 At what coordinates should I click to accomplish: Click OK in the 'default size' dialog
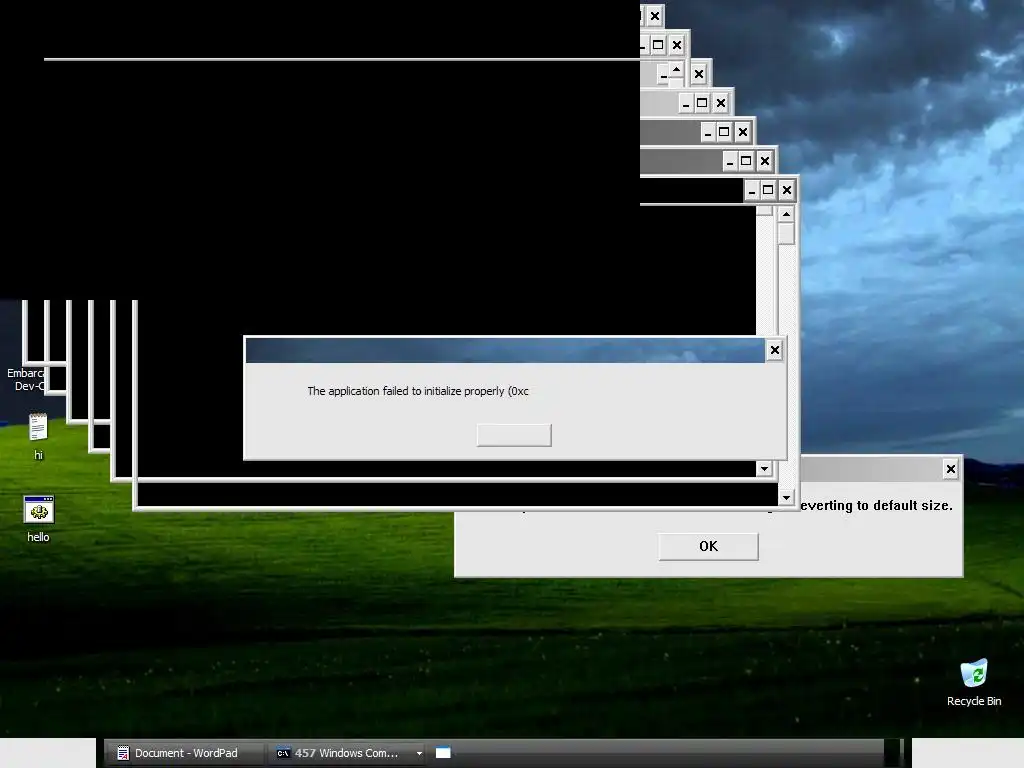pyautogui.click(x=709, y=546)
